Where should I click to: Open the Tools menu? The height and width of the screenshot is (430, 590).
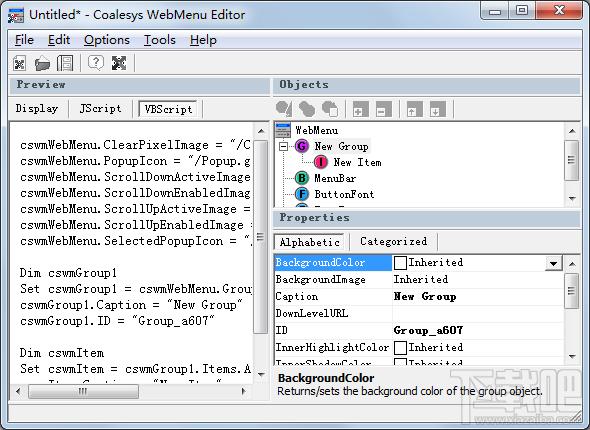[160, 40]
